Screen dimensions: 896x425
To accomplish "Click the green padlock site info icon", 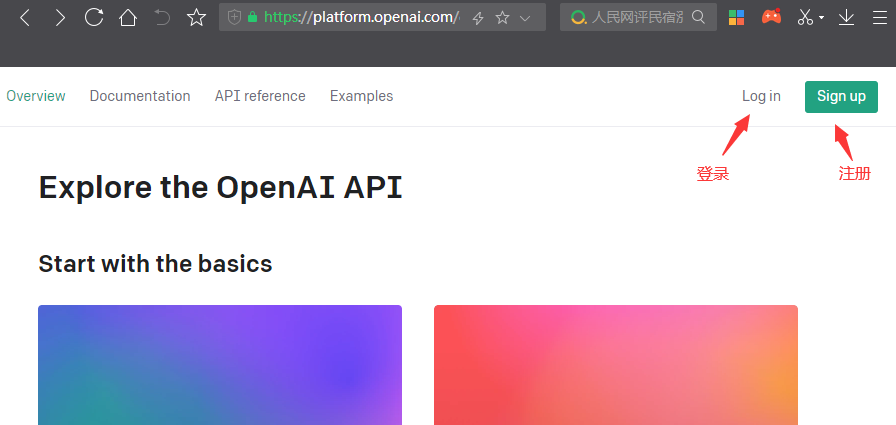I will click(253, 17).
